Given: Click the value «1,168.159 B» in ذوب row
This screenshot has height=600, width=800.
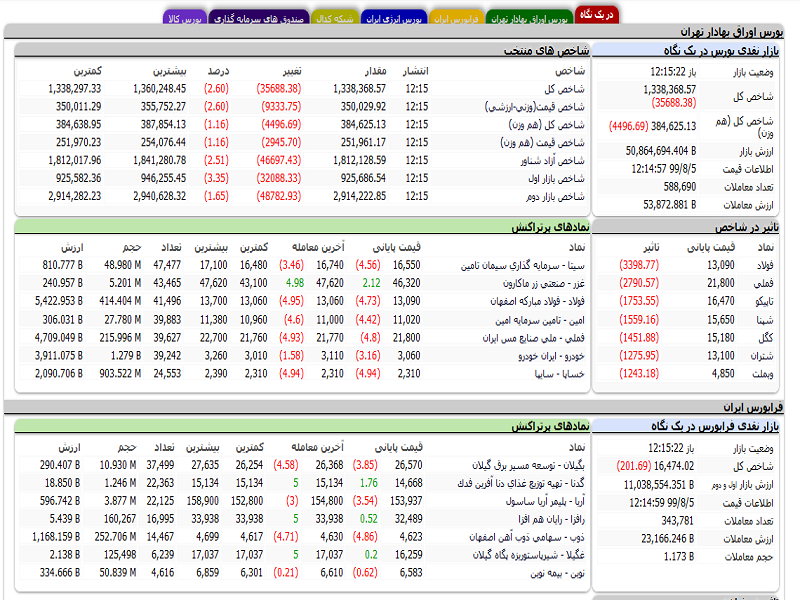Looking at the screenshot, I should 56,536.
